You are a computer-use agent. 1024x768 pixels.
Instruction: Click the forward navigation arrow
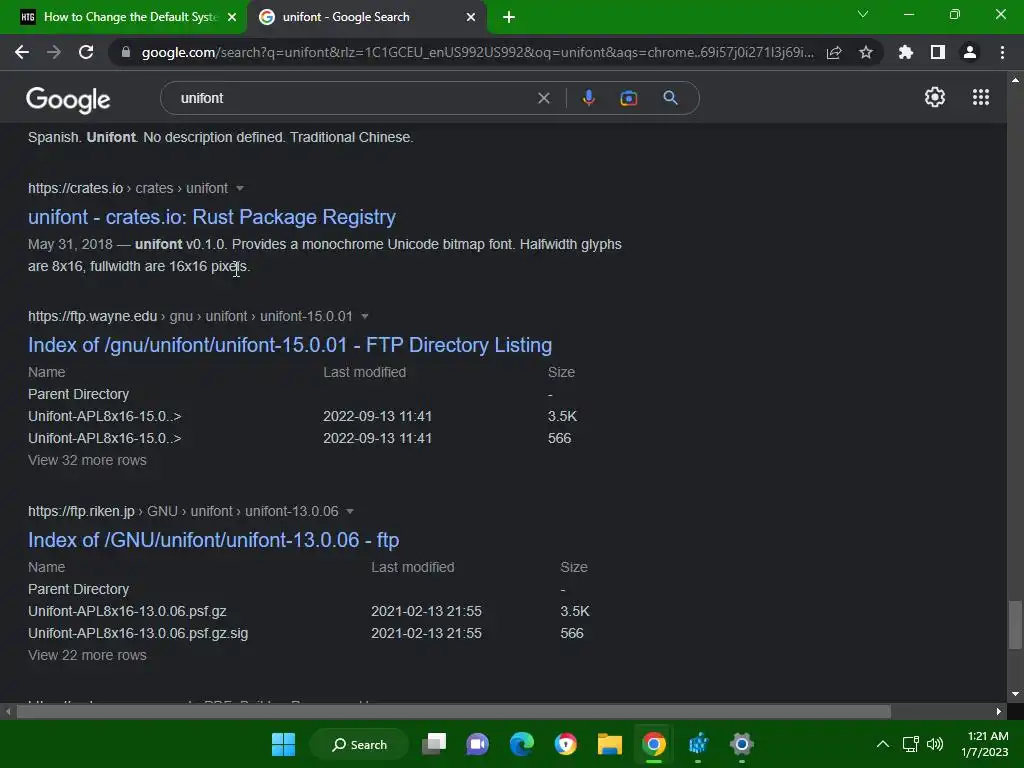[x=54, y=52]
